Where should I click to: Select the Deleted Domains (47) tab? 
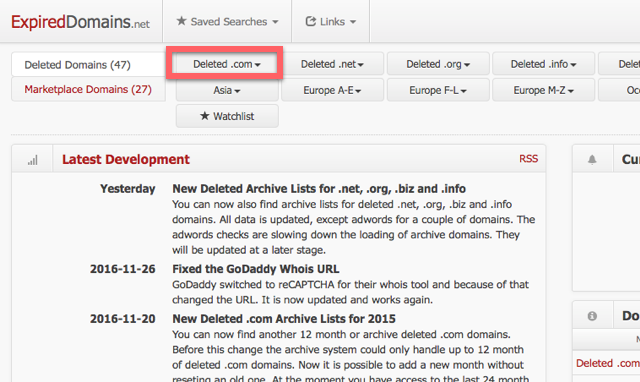pos(89,64)
